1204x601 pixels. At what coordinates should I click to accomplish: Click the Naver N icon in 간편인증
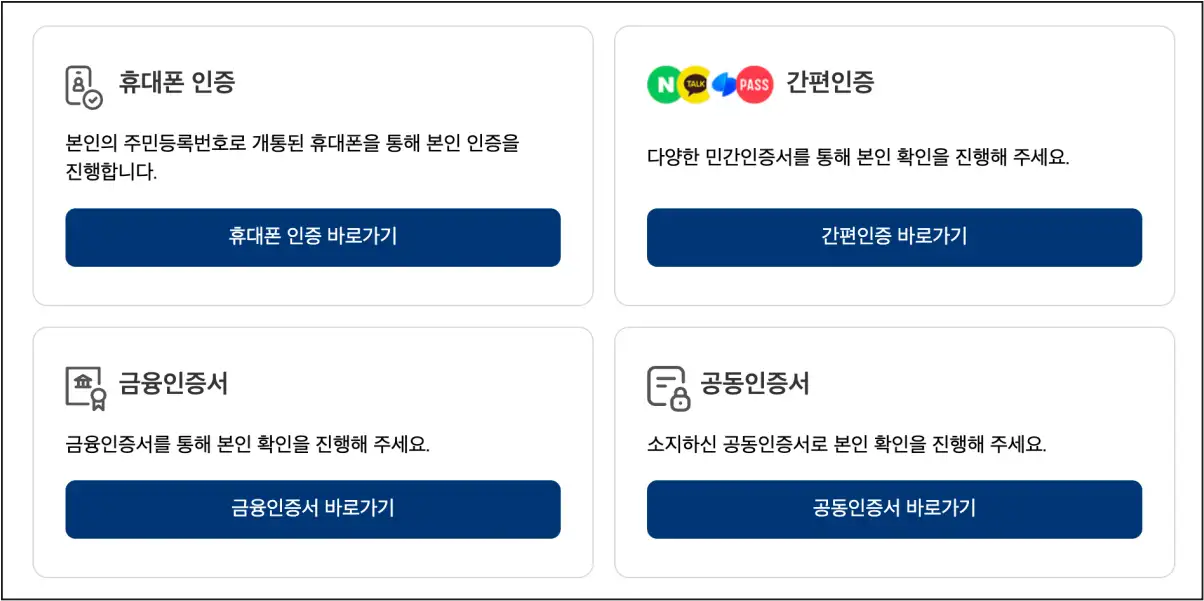tap(662, 84)
